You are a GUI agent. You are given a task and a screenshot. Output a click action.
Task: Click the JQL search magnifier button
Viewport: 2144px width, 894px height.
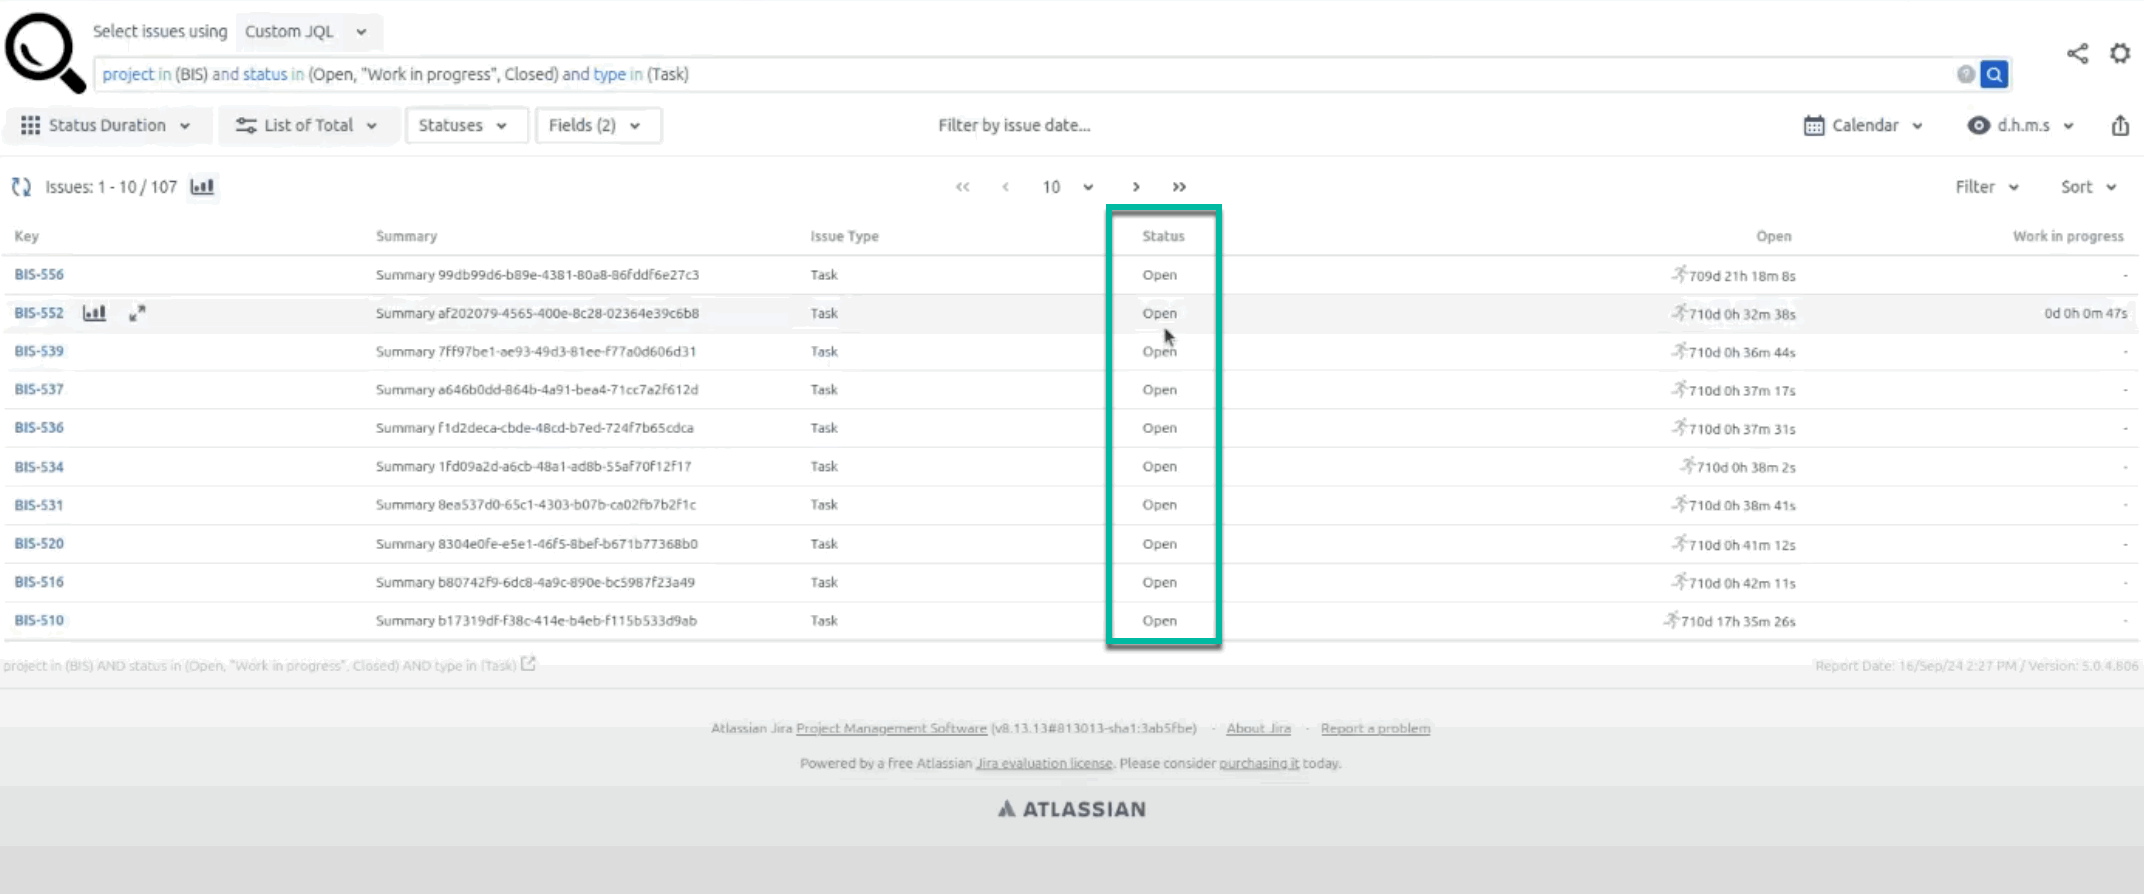pos(1994,74)
